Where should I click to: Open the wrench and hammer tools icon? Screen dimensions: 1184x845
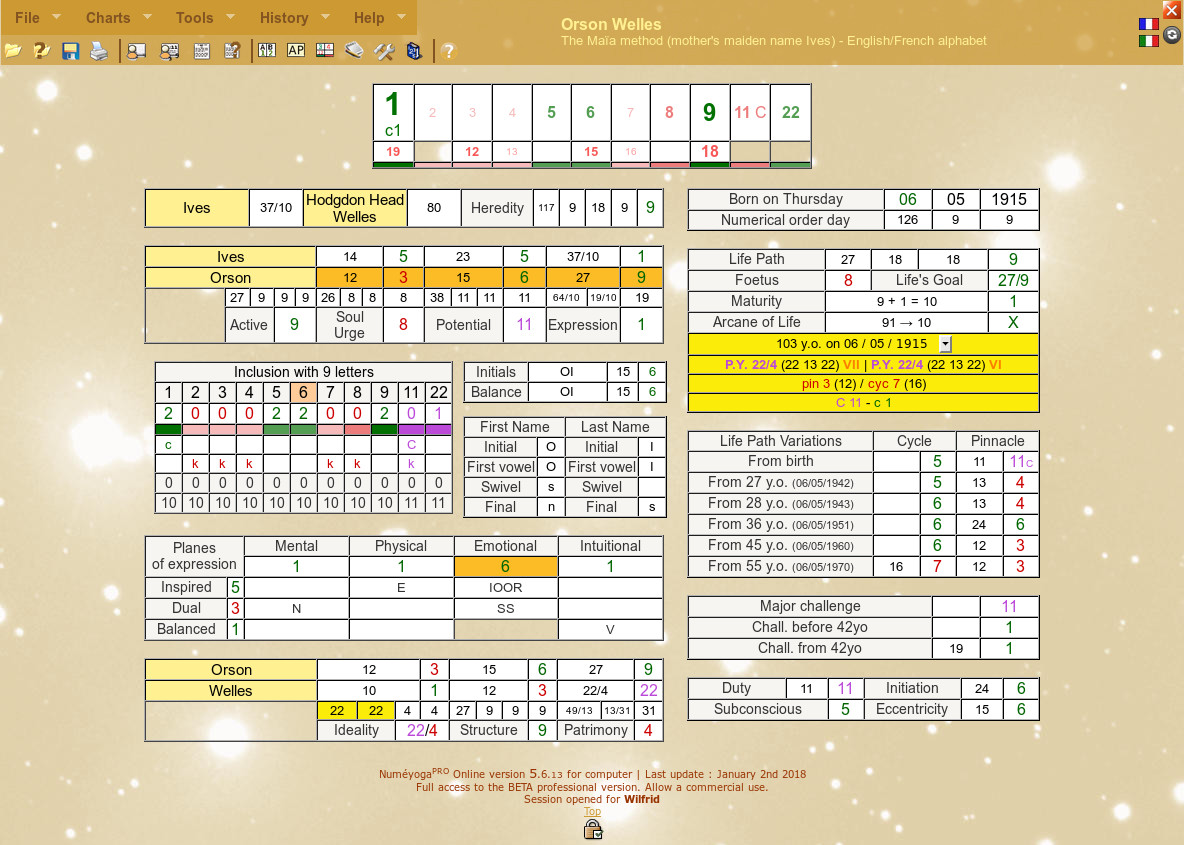point(384,50)
